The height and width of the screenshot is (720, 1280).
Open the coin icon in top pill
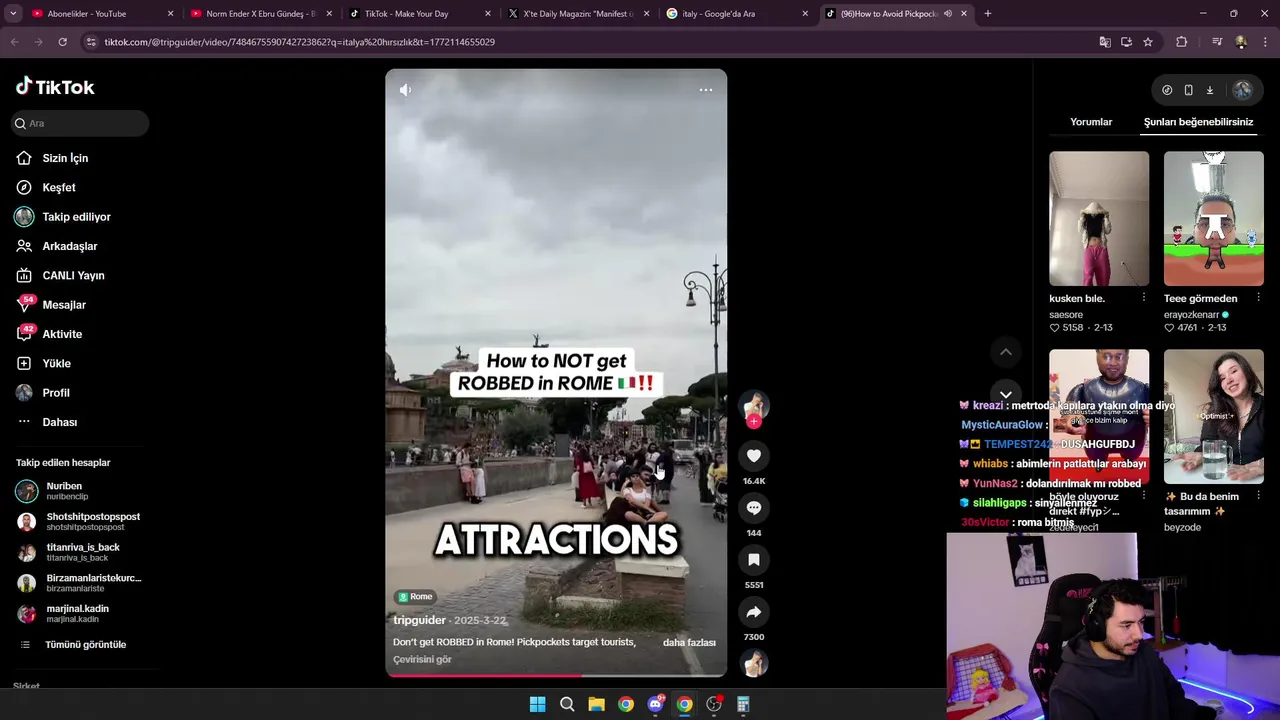click(x=1167, y=90)
